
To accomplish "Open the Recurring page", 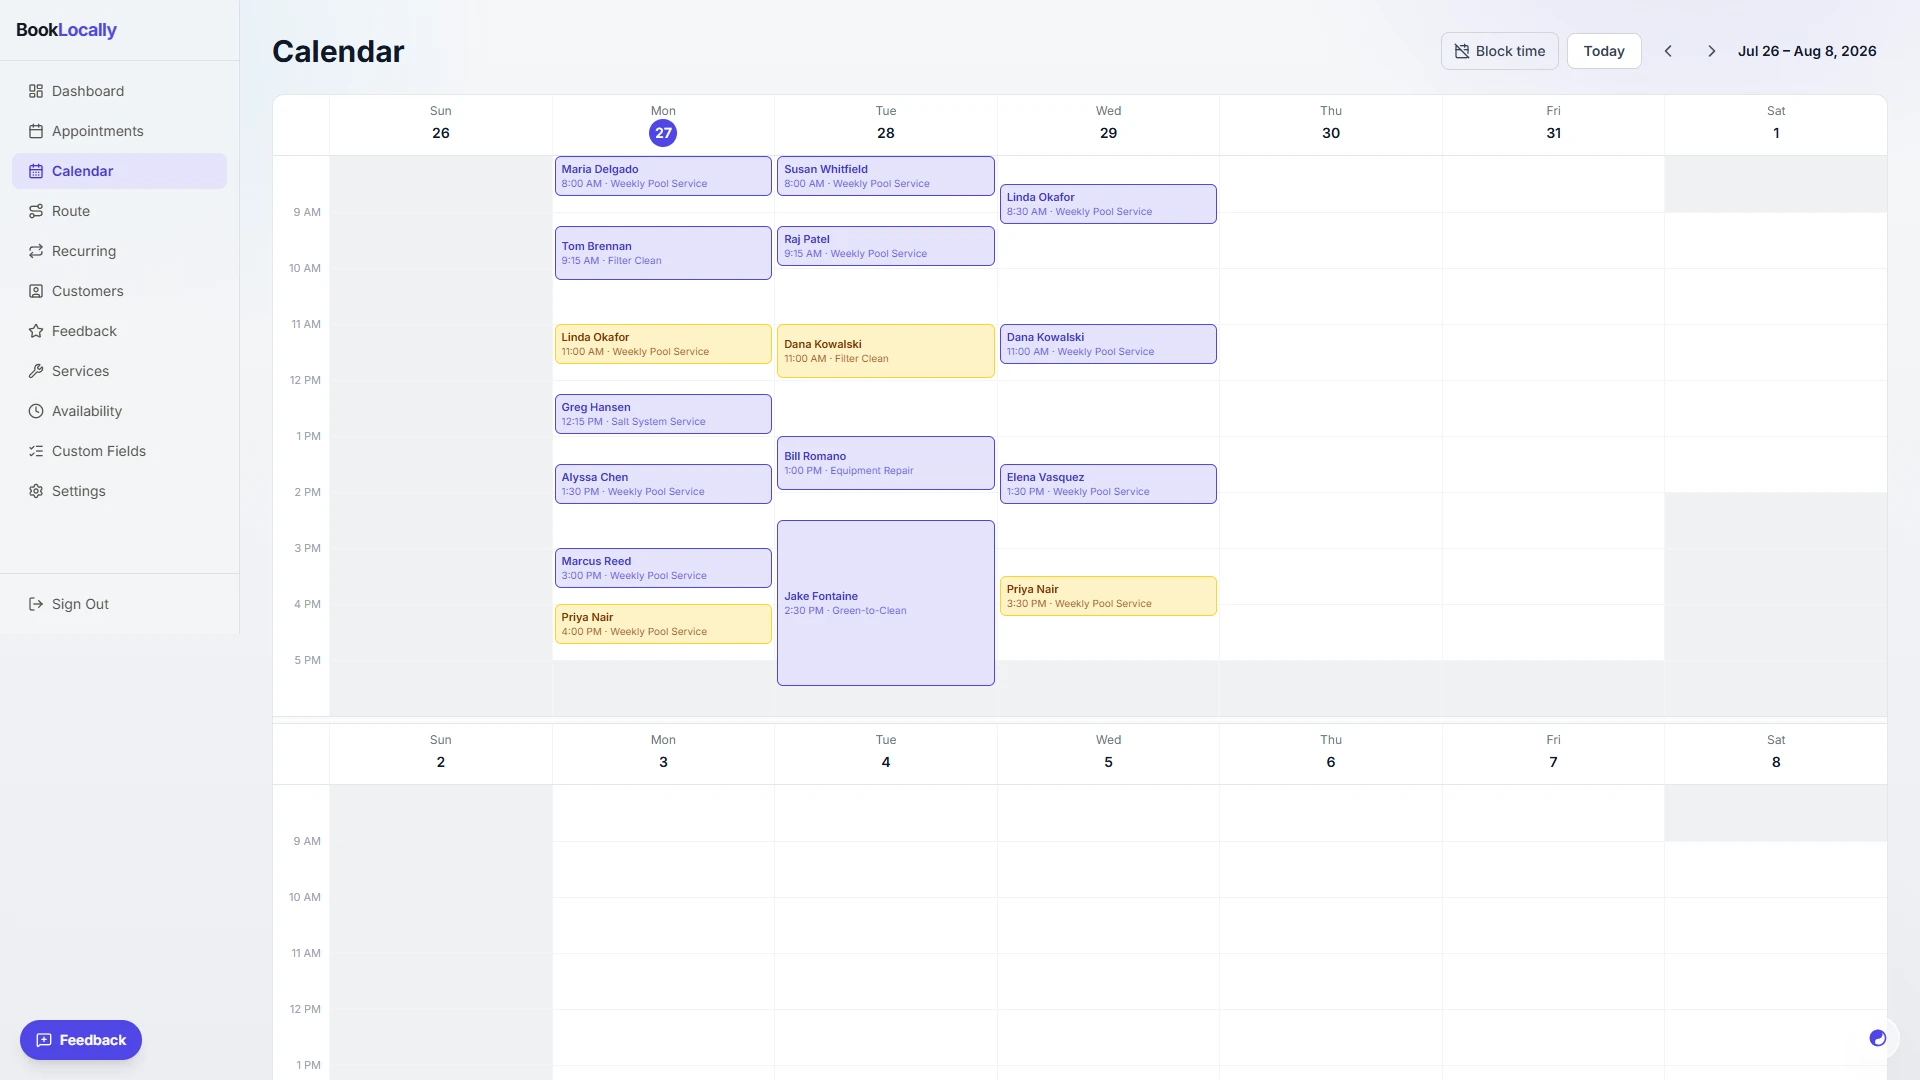I will point(120,251).
